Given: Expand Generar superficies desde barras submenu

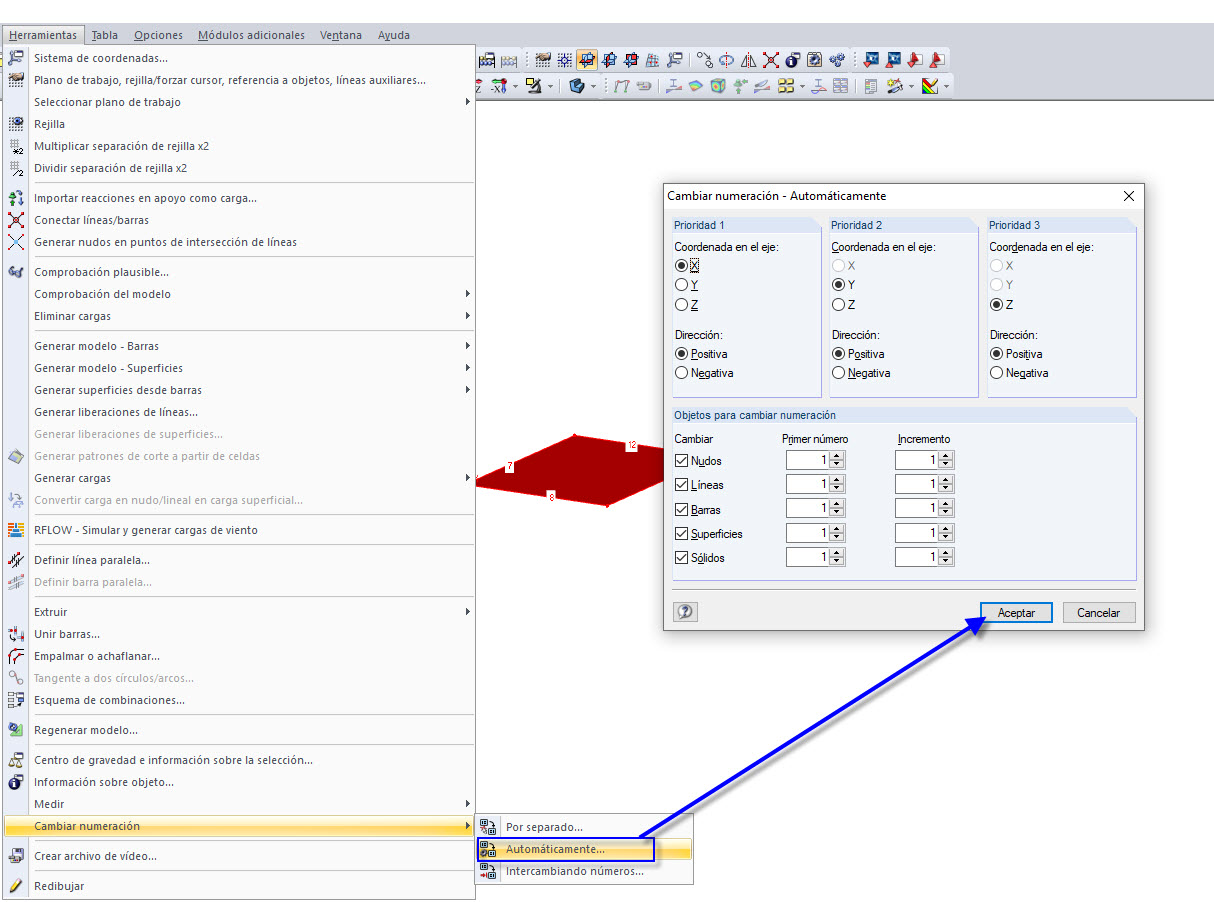Looking at the screenshot, I should (240, 390).
